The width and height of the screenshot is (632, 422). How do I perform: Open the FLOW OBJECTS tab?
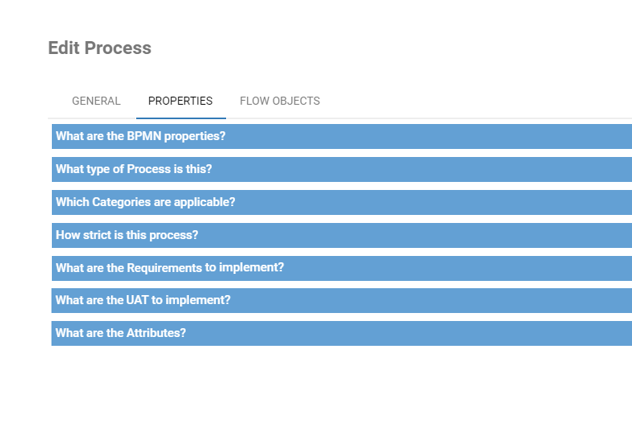click(280, 101)
